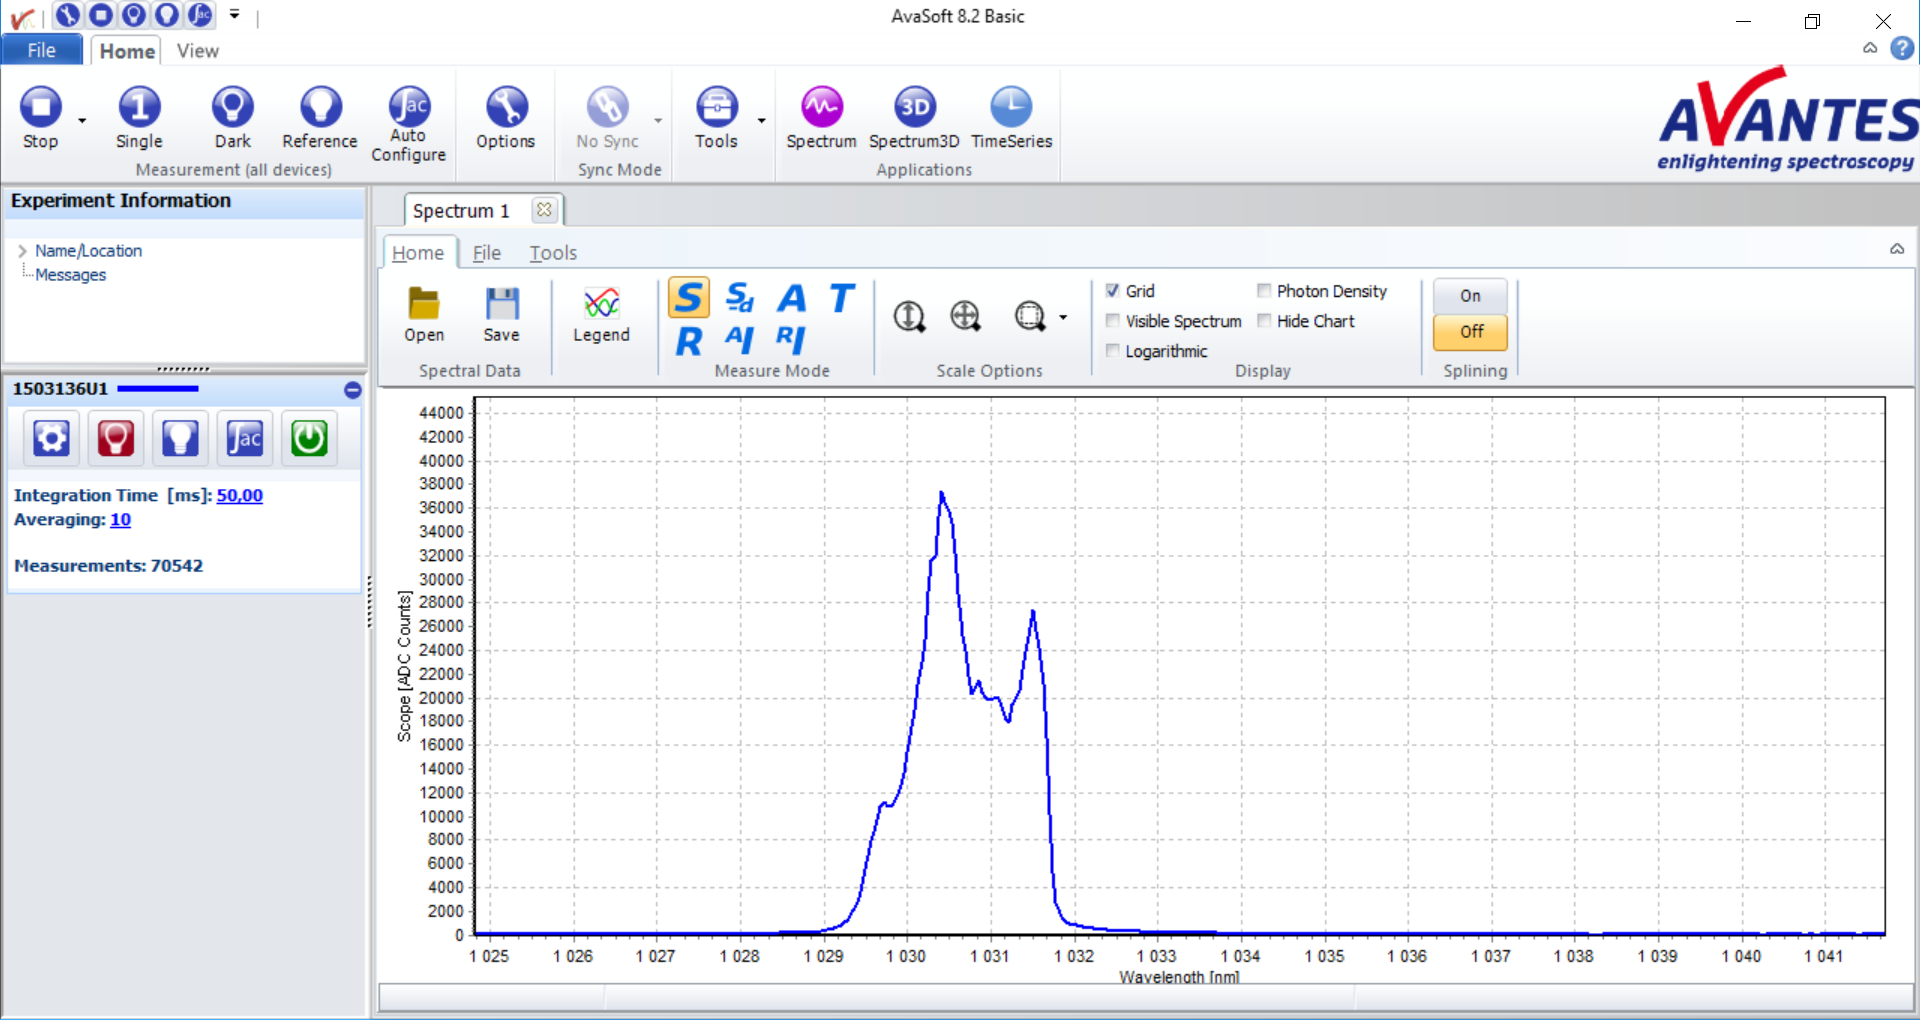Select Transmittance measure mode

[842, 298]
